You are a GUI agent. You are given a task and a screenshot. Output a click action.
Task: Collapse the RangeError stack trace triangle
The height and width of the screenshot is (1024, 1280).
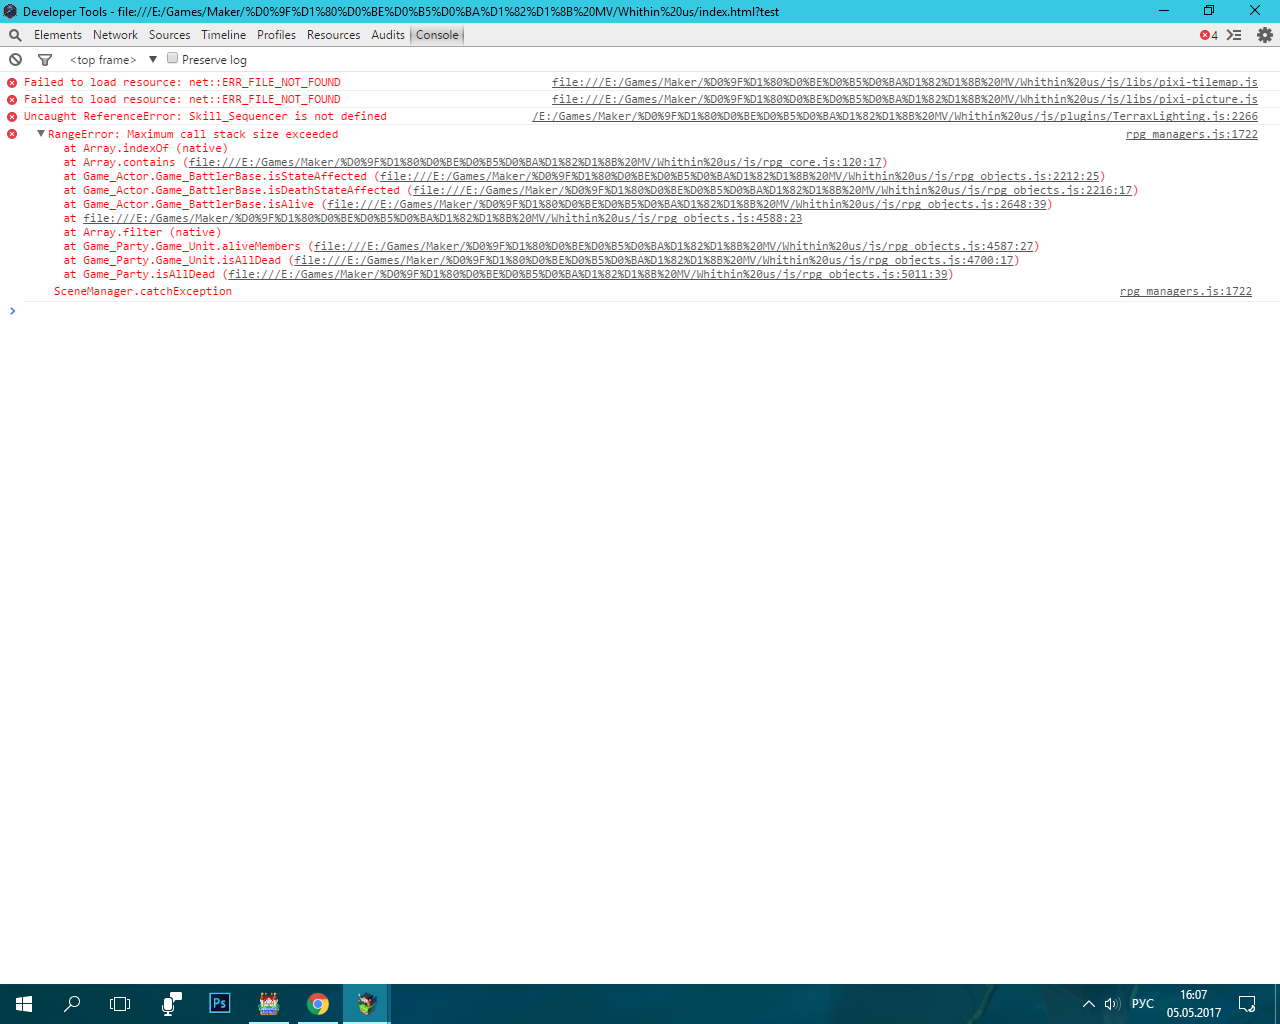point(41,134)
